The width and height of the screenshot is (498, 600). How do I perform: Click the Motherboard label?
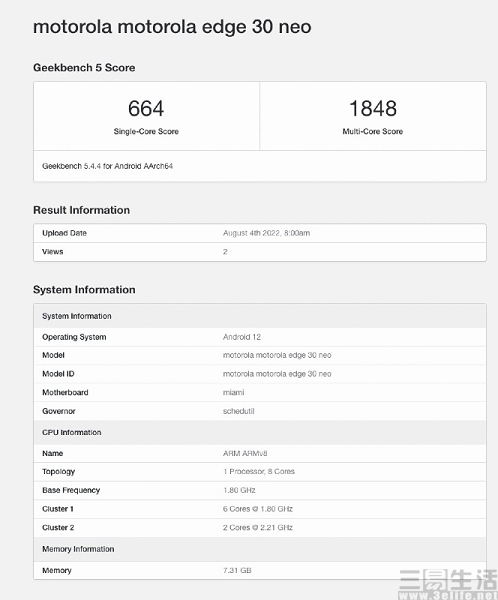(x=65, y=393)
